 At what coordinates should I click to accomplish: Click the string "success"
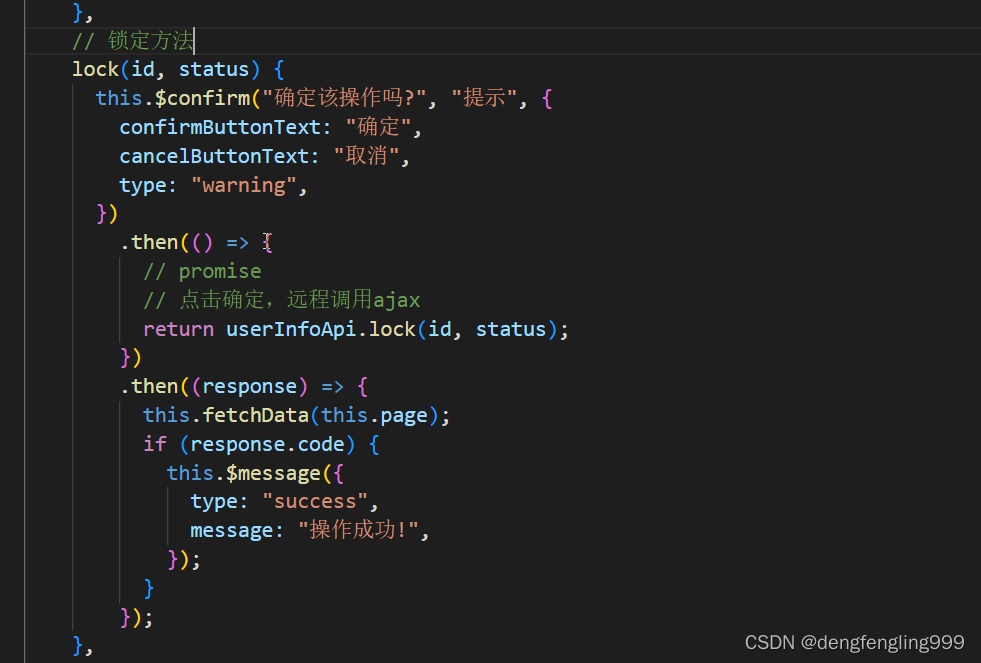(315, 502)
